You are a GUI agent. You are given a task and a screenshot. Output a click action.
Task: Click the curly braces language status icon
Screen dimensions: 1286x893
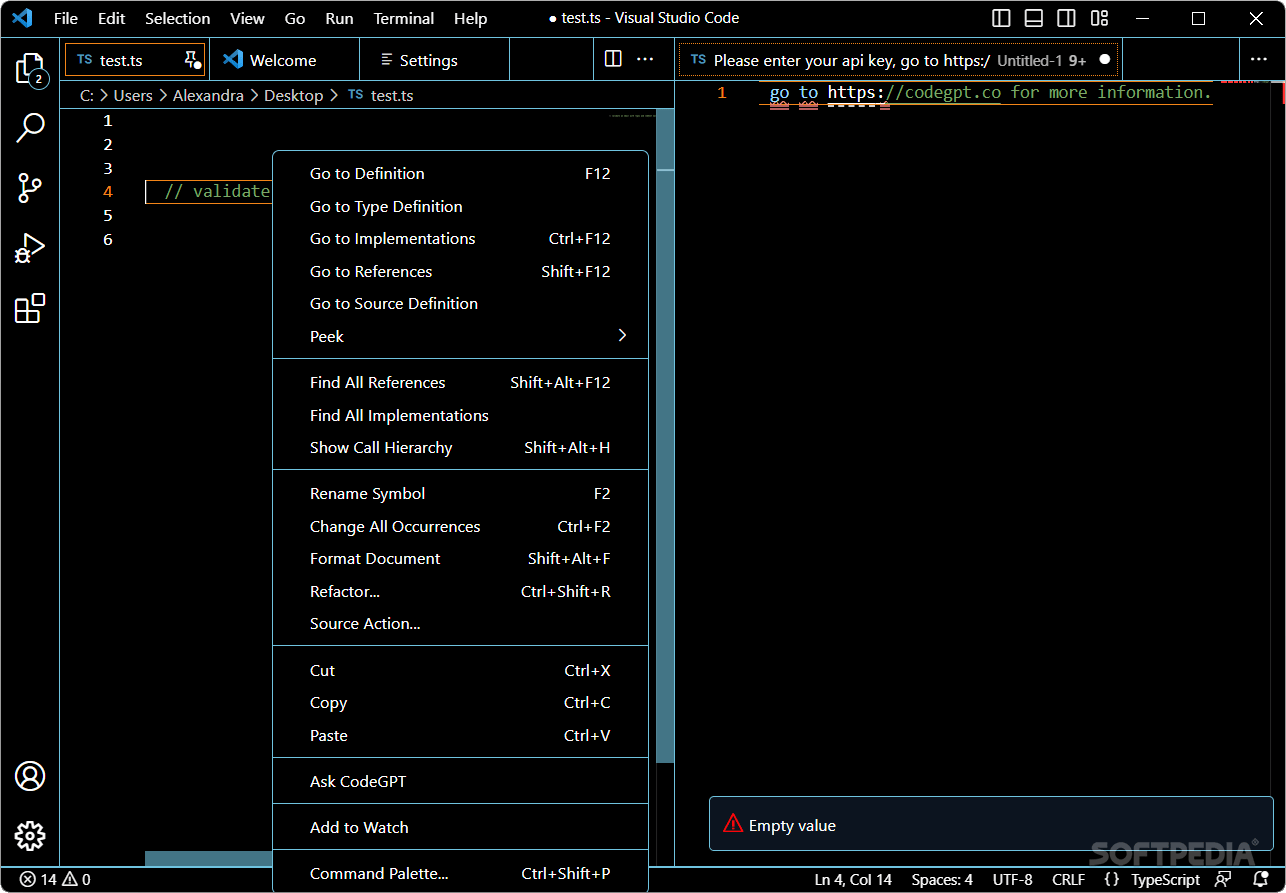(x=1111, y=880)
